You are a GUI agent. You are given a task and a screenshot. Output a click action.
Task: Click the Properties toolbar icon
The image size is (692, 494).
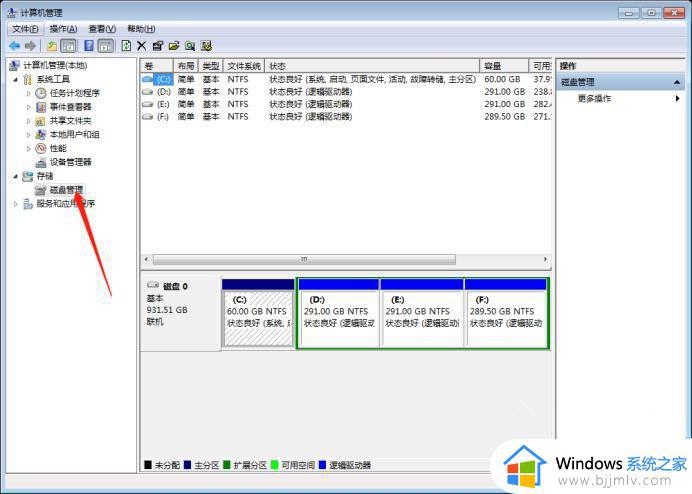pos(158,45)
